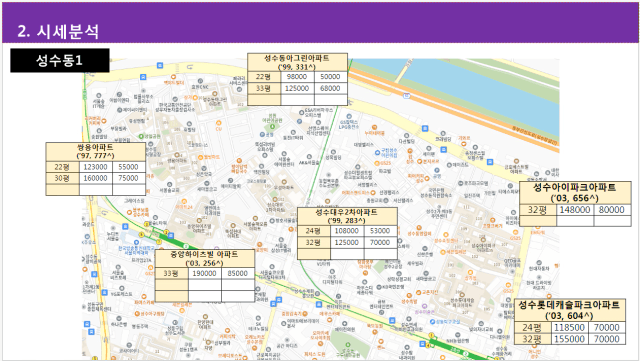The height and width of the screenshot is (361, 640).
Task: Select the 32평 cell in 성수아이파크아파트 table
Action: point(538,209)
